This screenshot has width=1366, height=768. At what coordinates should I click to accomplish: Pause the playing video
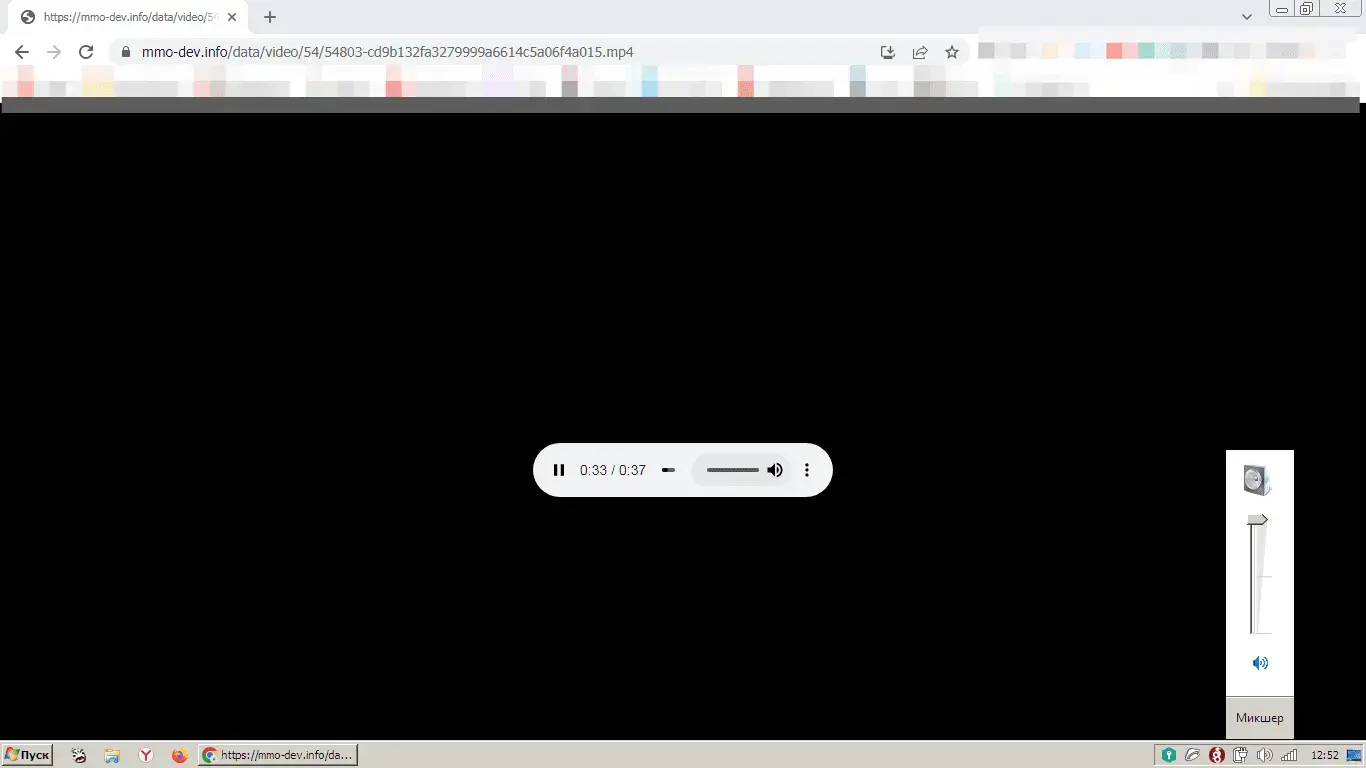coord(559,470)
